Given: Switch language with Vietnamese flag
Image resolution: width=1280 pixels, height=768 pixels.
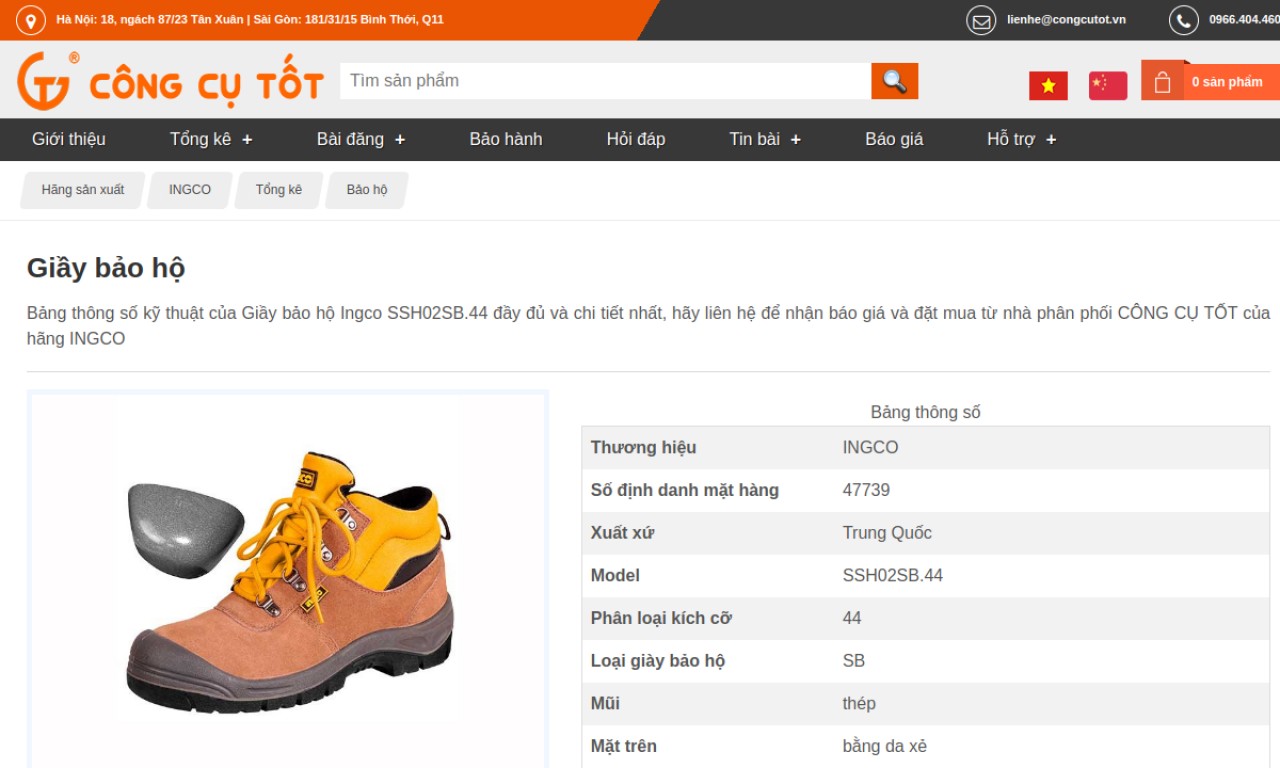Looking at the screenshot, I should (1048, 86).
